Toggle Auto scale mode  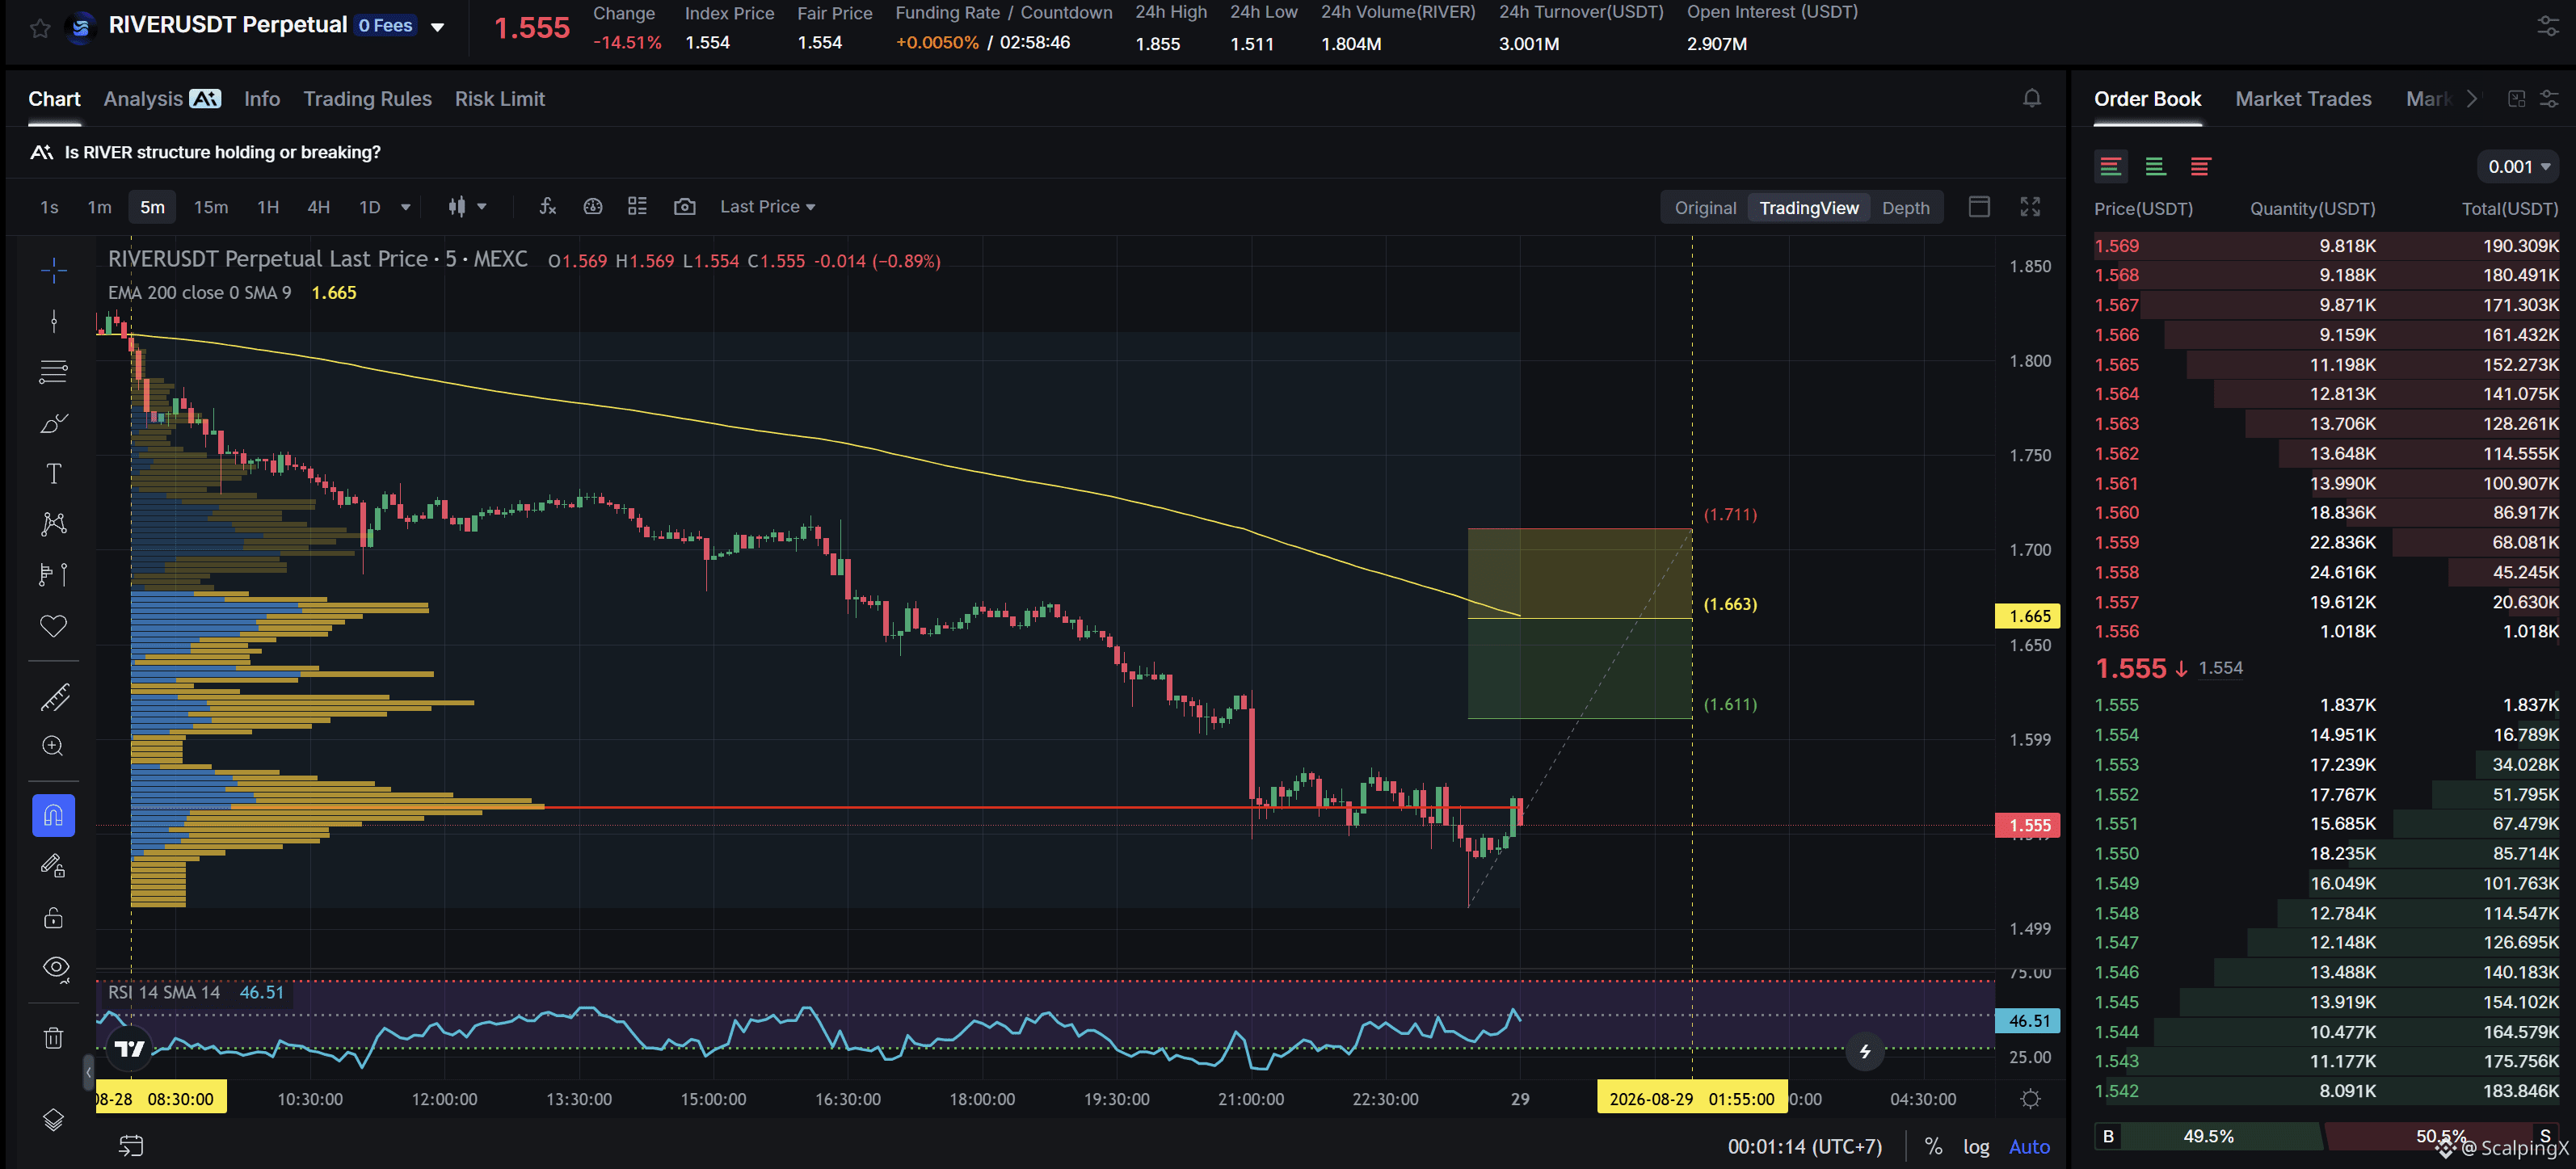(2029, 1146)
